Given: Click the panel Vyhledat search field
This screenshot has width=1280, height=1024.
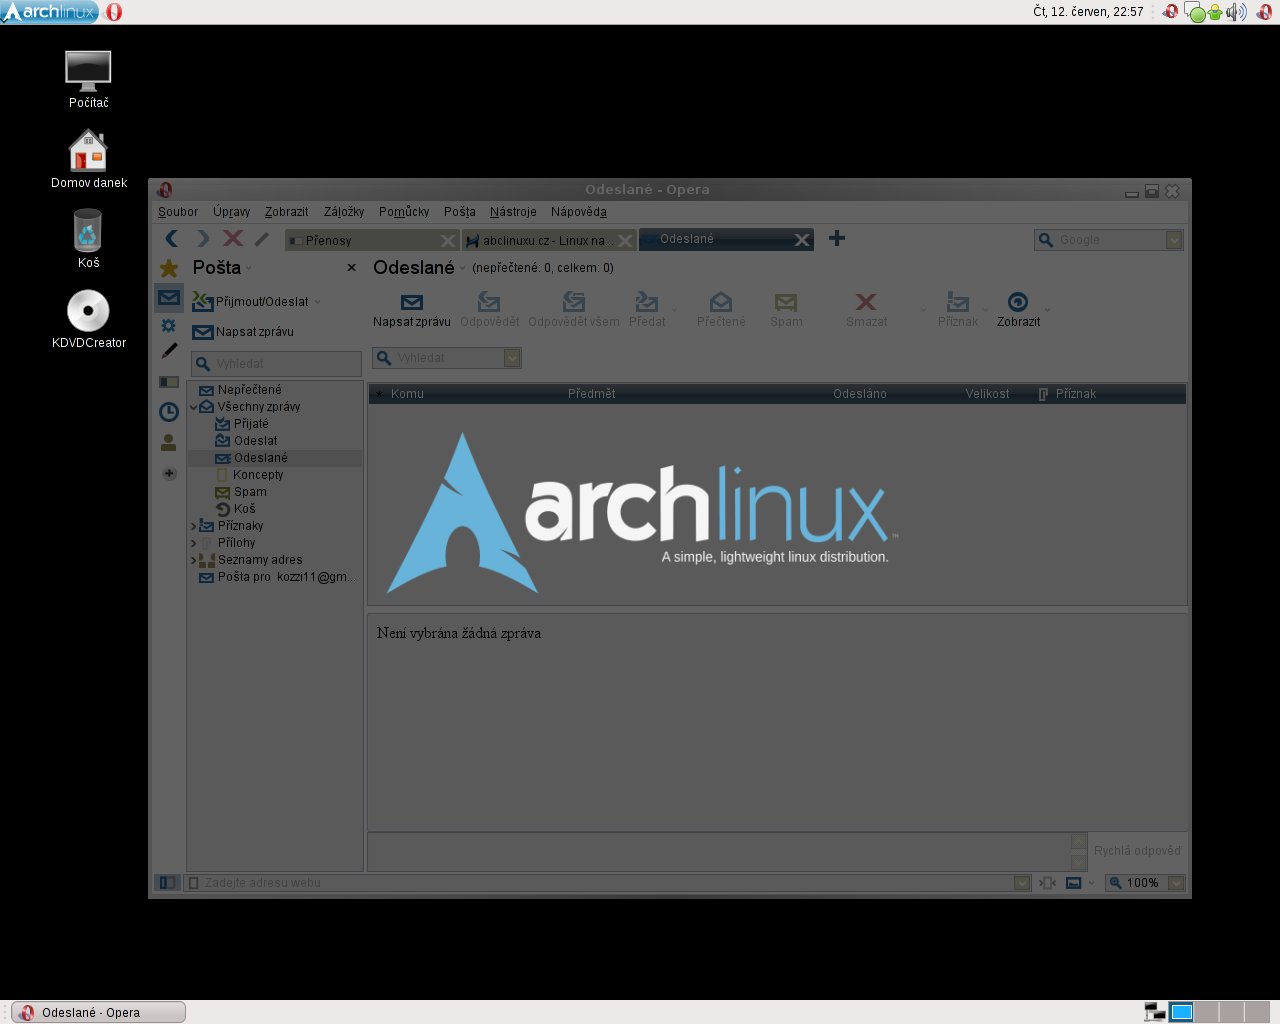Looking at the screenshot, I should click(x=276, y=364).
